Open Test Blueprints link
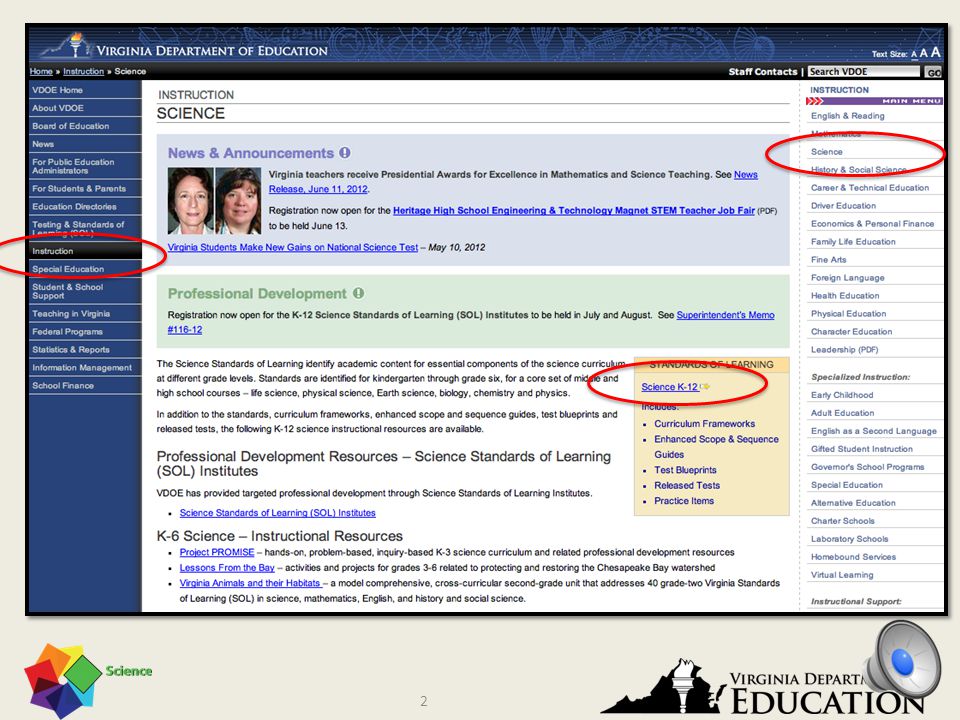This screenshot has width=960, height=720. pos(685,470)
